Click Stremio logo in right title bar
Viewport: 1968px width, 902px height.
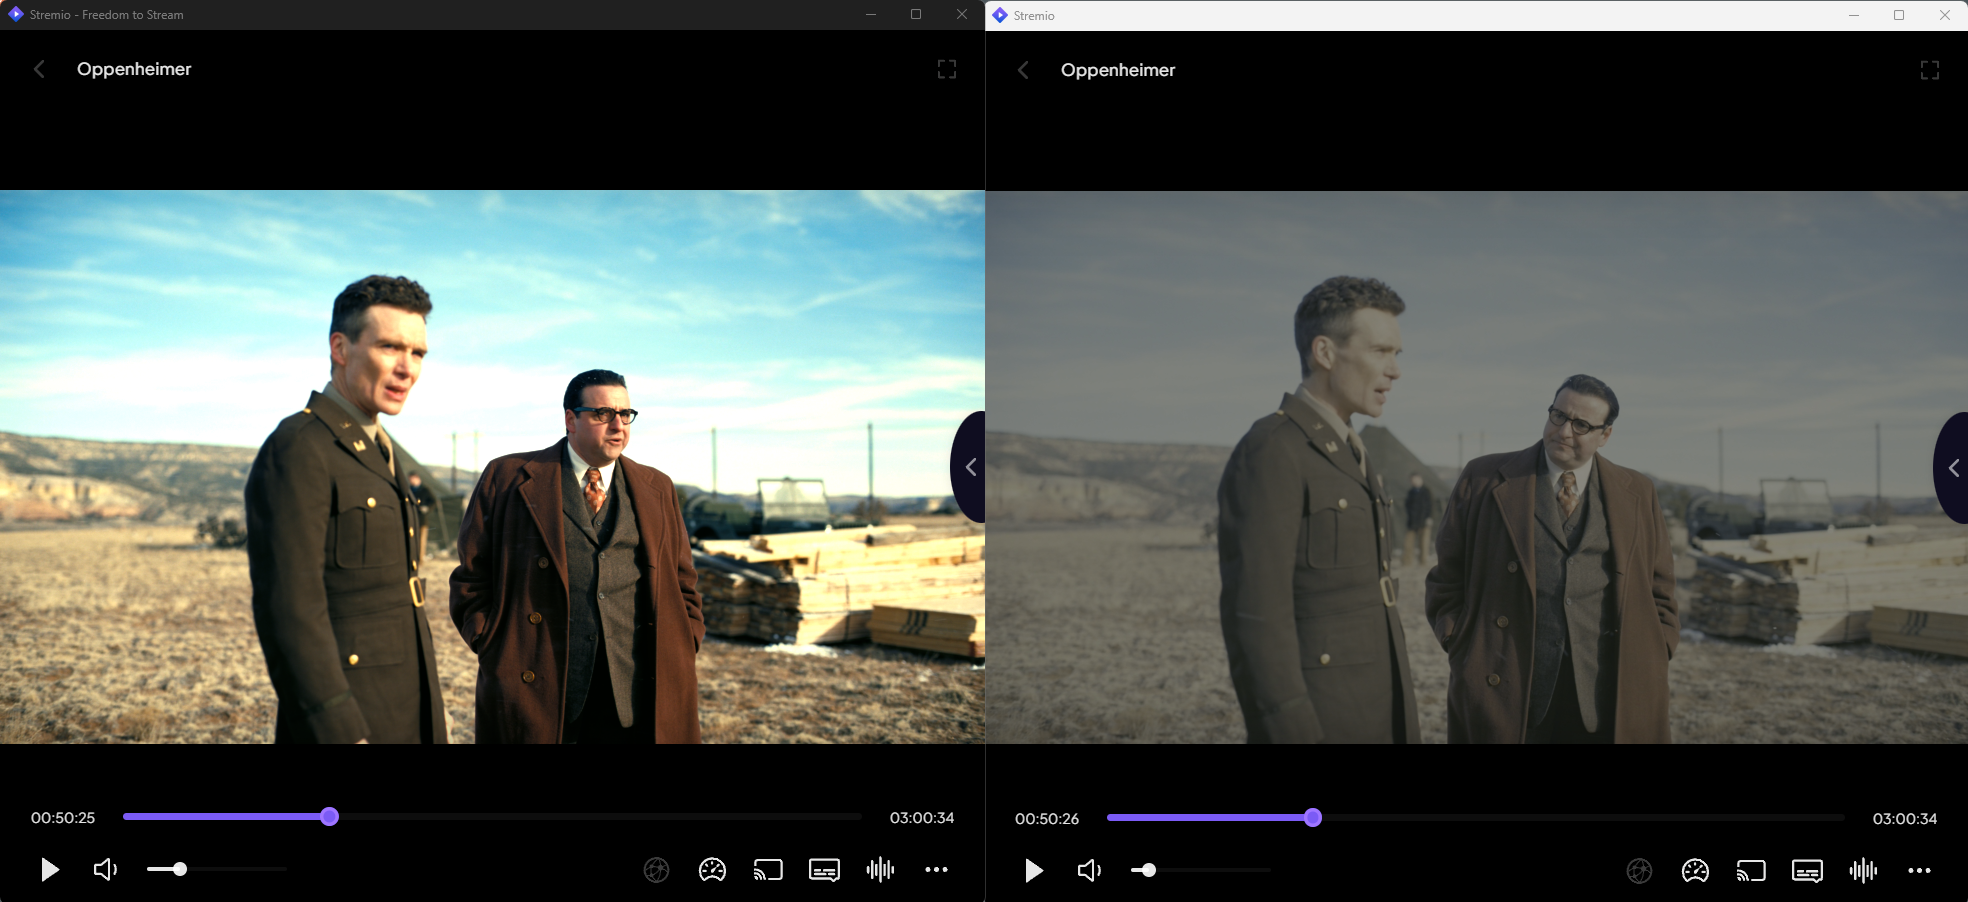click(999, 15)
